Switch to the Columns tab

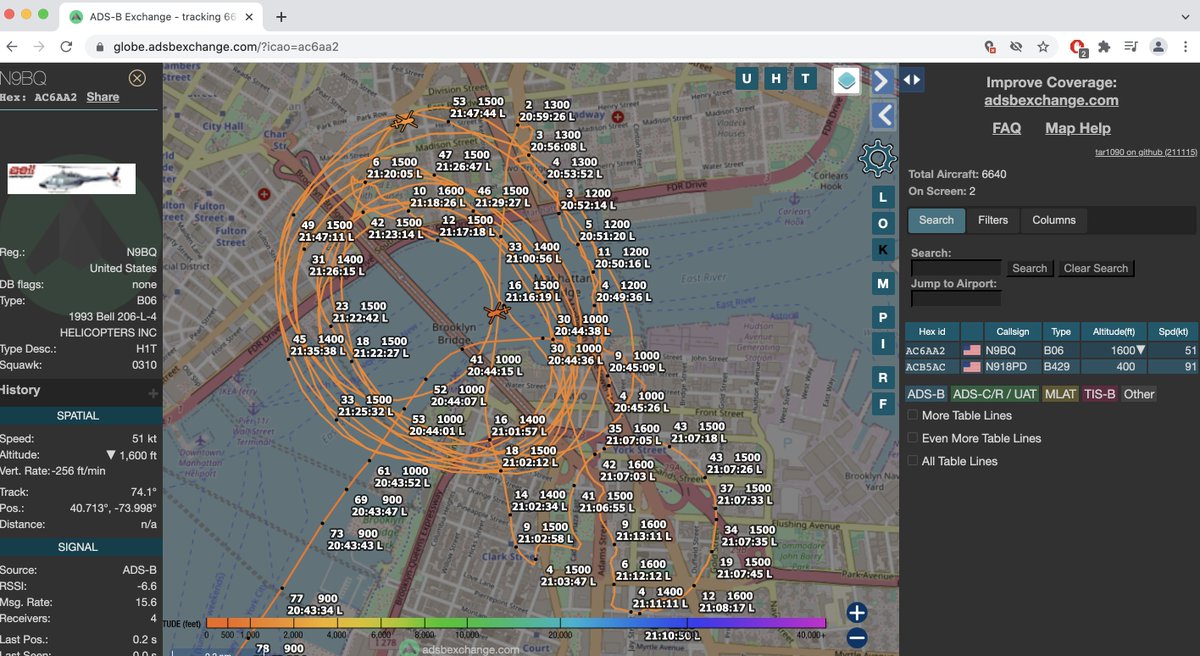coord(1054,220)
